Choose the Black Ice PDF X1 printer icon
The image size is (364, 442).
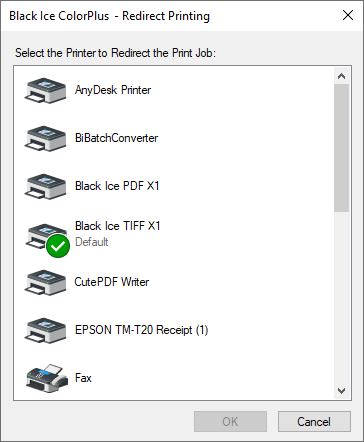click(45, 186)
